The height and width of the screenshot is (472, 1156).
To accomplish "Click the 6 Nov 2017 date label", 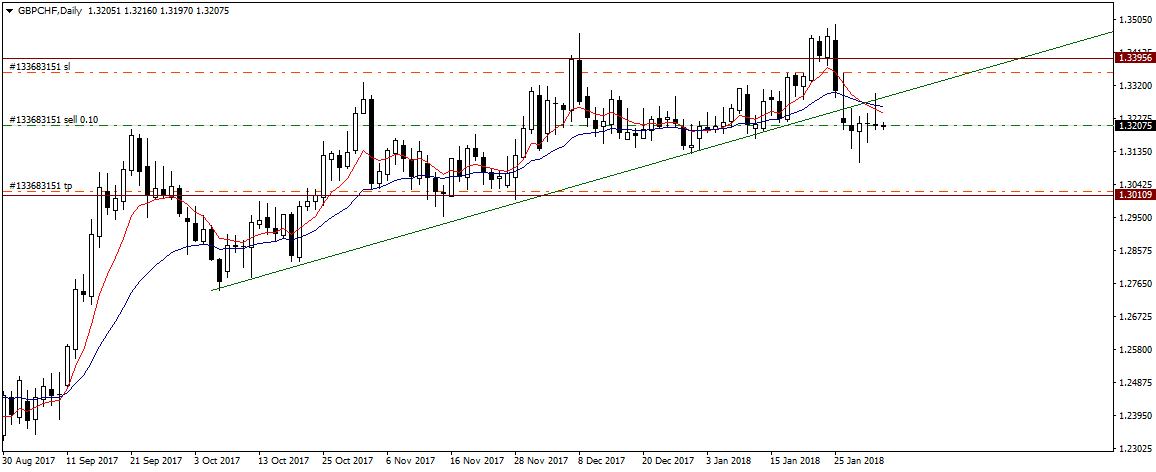I will point(412,460).
